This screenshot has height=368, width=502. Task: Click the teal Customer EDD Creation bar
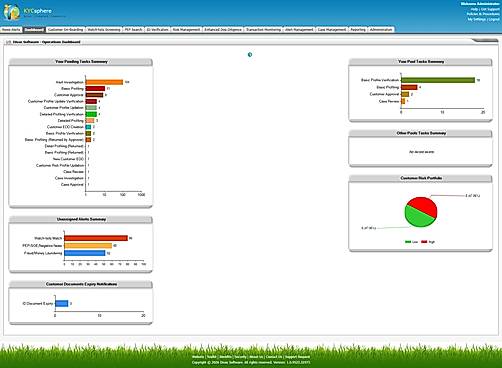[88, 127]
